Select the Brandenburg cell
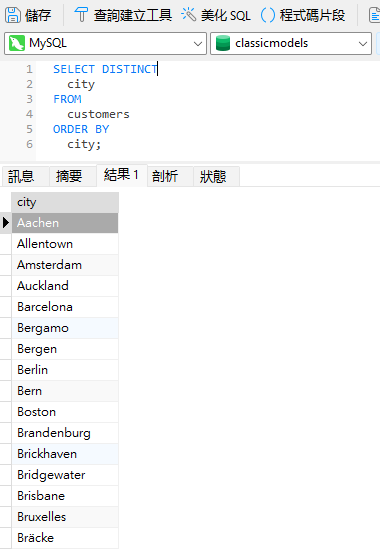The width and height of the screenshot is (380, 553). [65, 433]
